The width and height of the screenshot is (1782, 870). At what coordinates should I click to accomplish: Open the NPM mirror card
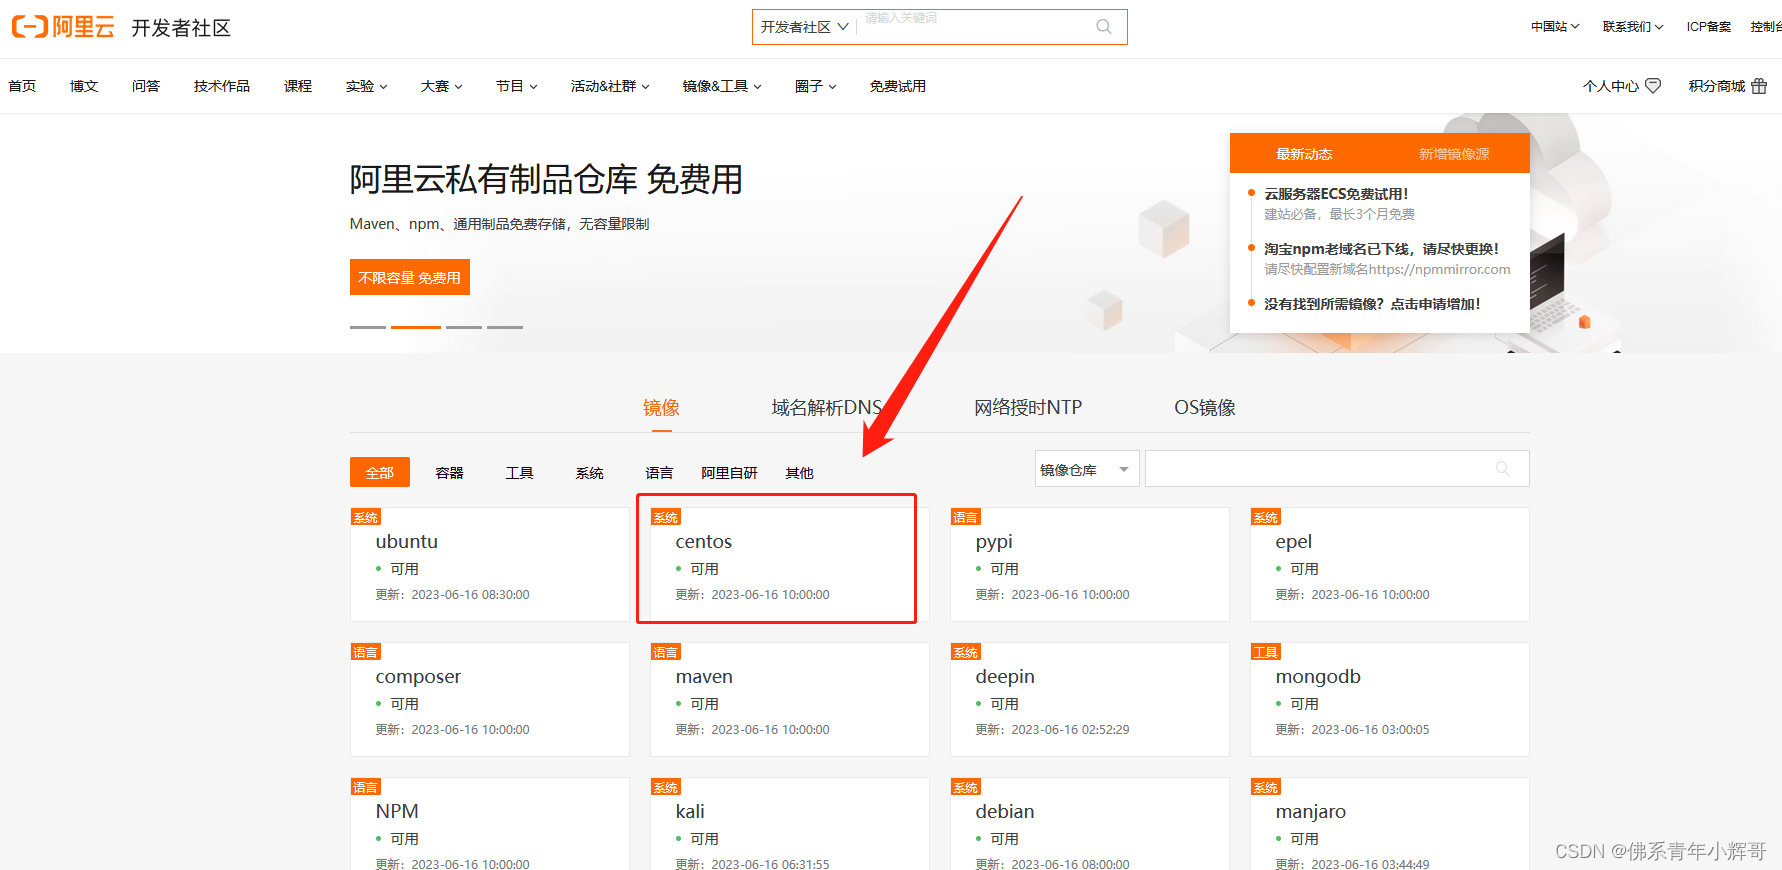[490, 824]
